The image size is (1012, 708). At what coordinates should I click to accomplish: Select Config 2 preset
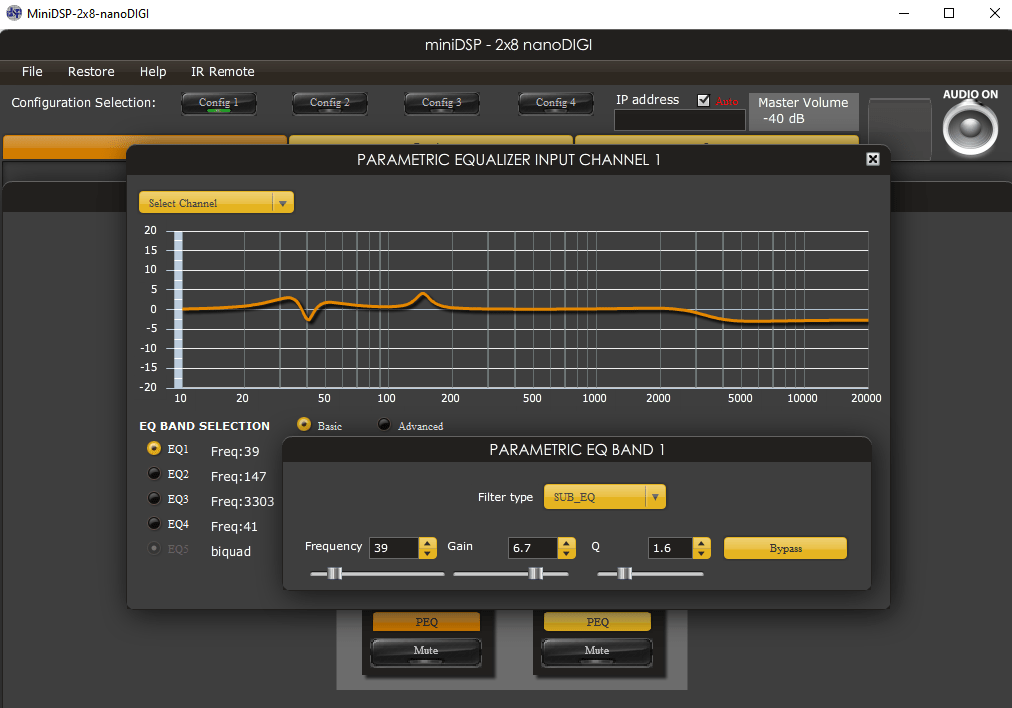pos(330,103)
